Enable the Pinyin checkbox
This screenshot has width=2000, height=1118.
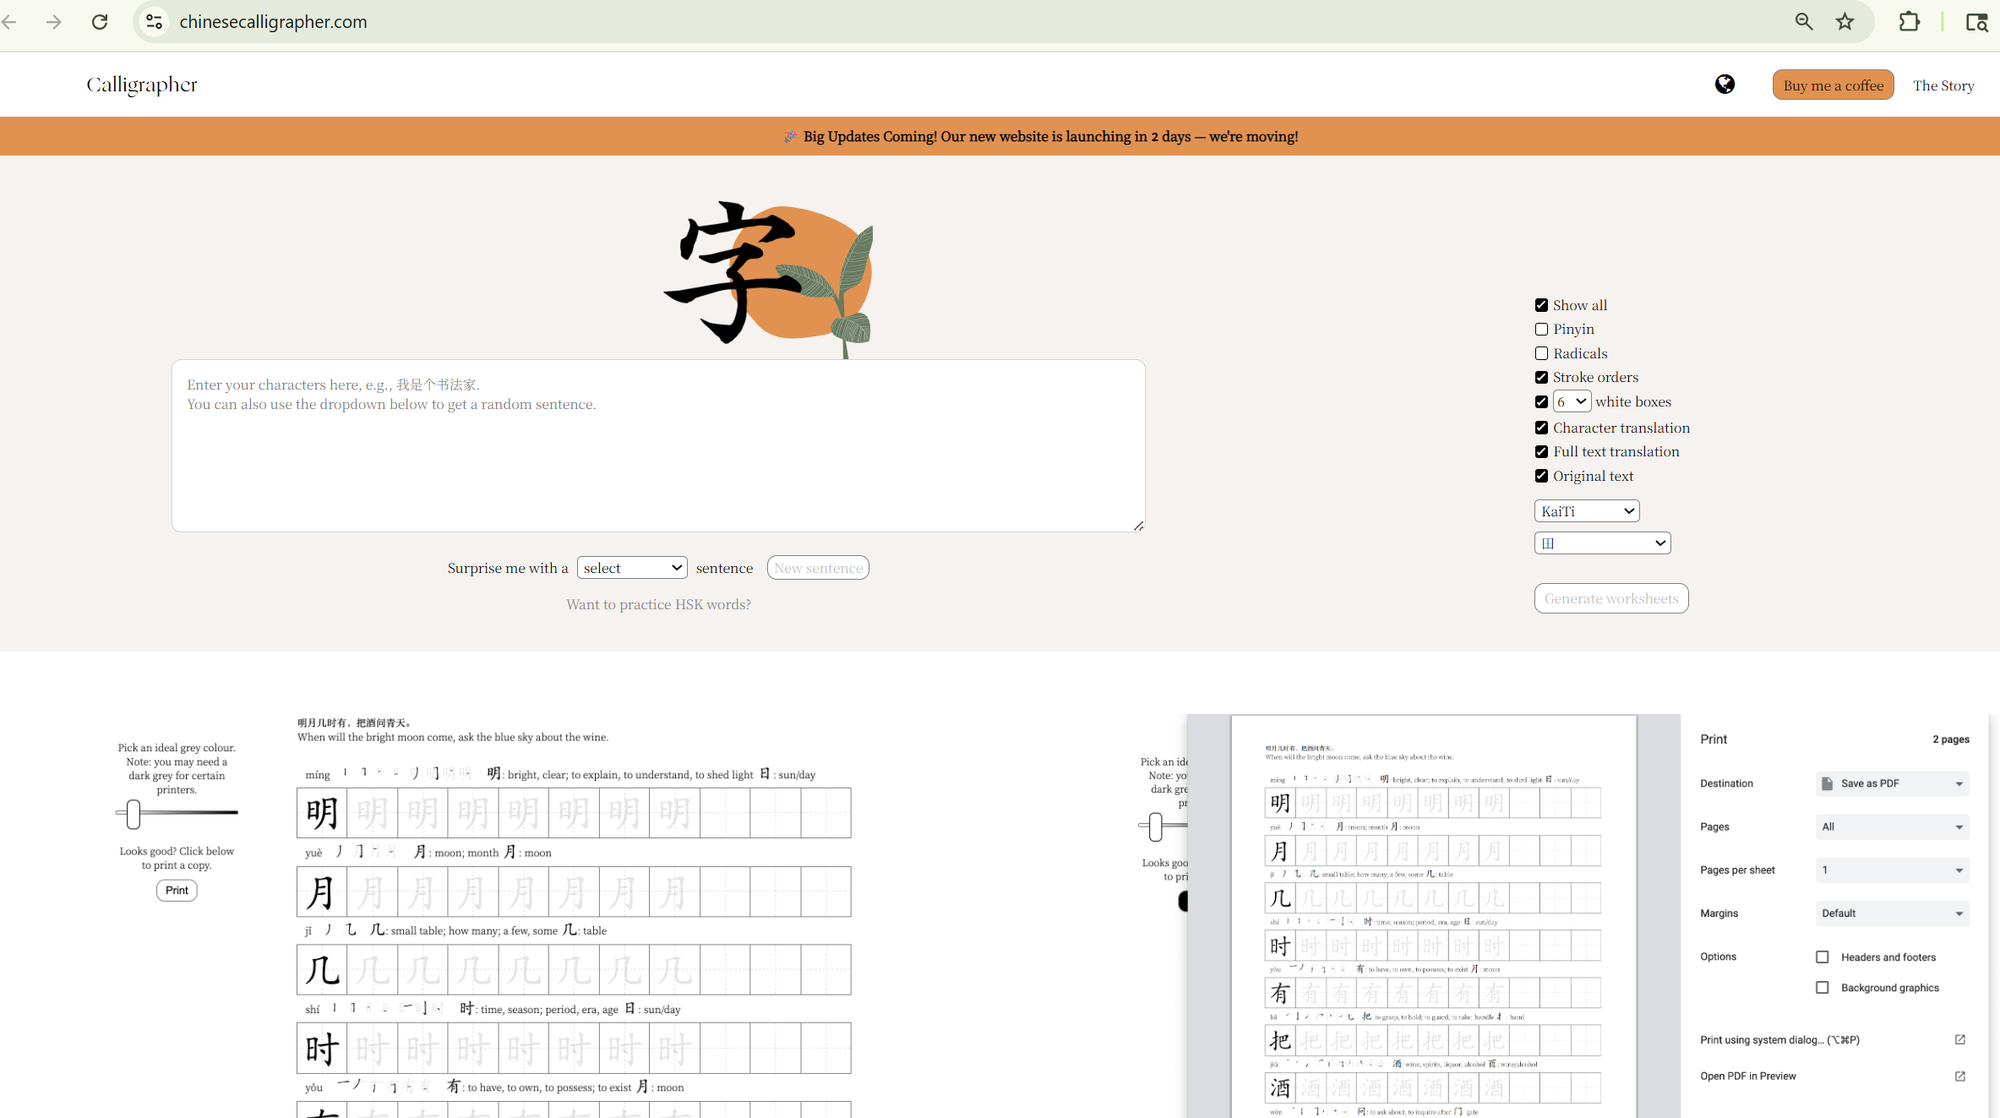tap(1541, 329)
